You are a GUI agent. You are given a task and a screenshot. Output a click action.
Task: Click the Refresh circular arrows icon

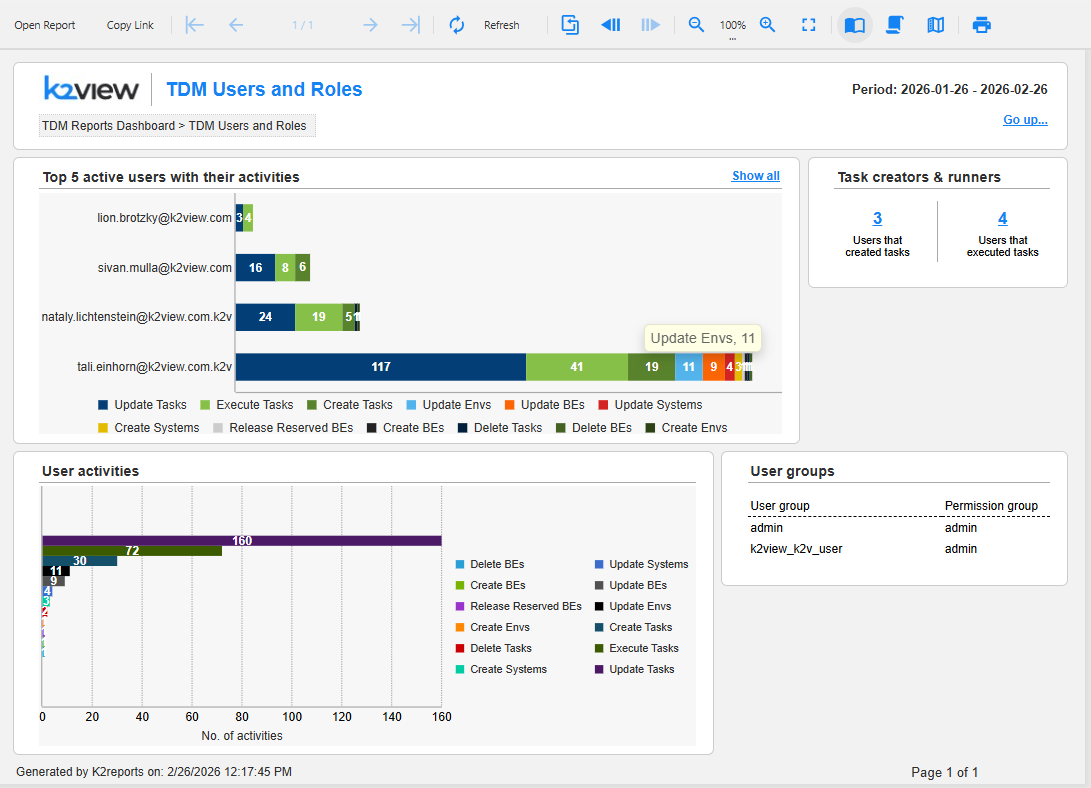click(x=457, y=25)
